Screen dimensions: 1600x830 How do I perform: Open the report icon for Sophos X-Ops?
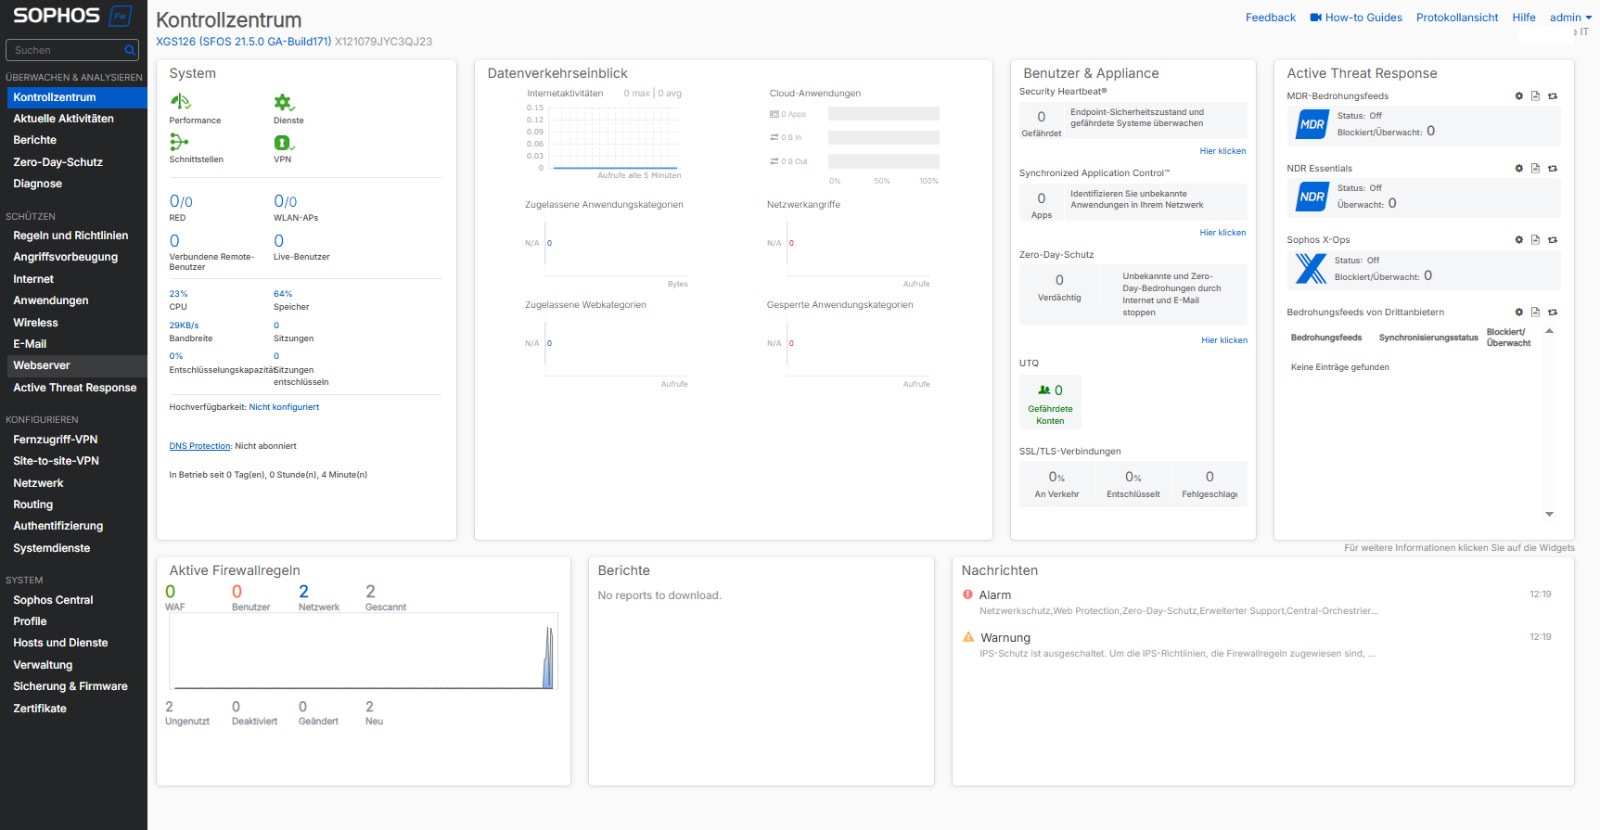coord(1535,240)
